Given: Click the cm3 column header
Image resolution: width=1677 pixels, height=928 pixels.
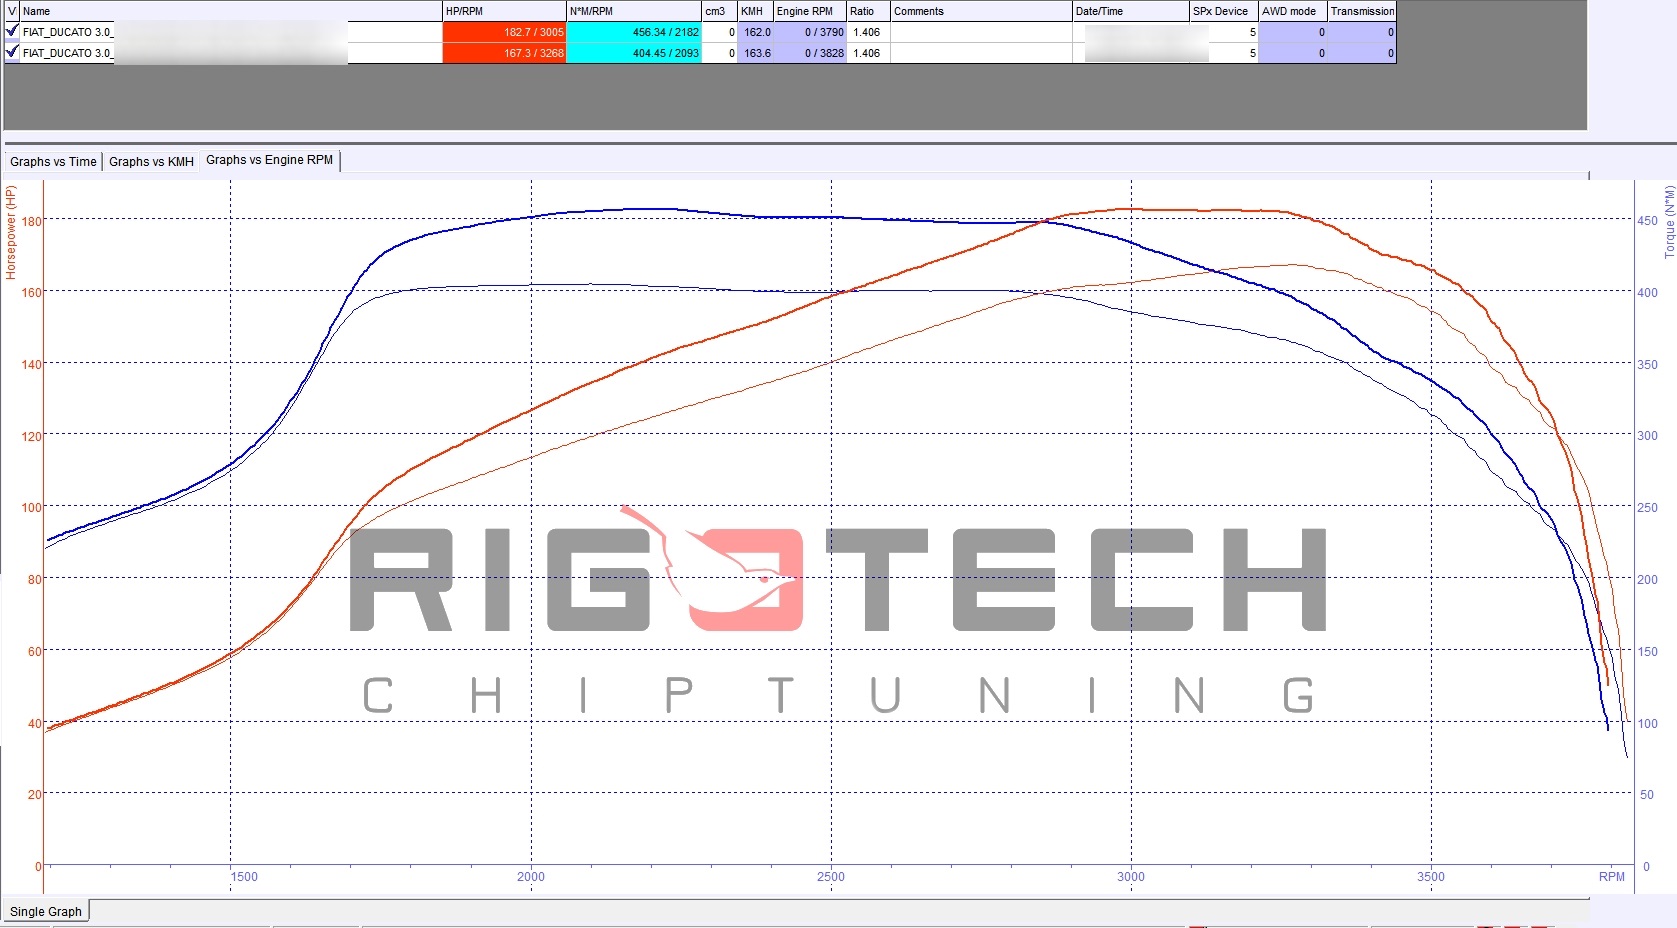Looking at the screenshot, I should [x=719, y=11].
